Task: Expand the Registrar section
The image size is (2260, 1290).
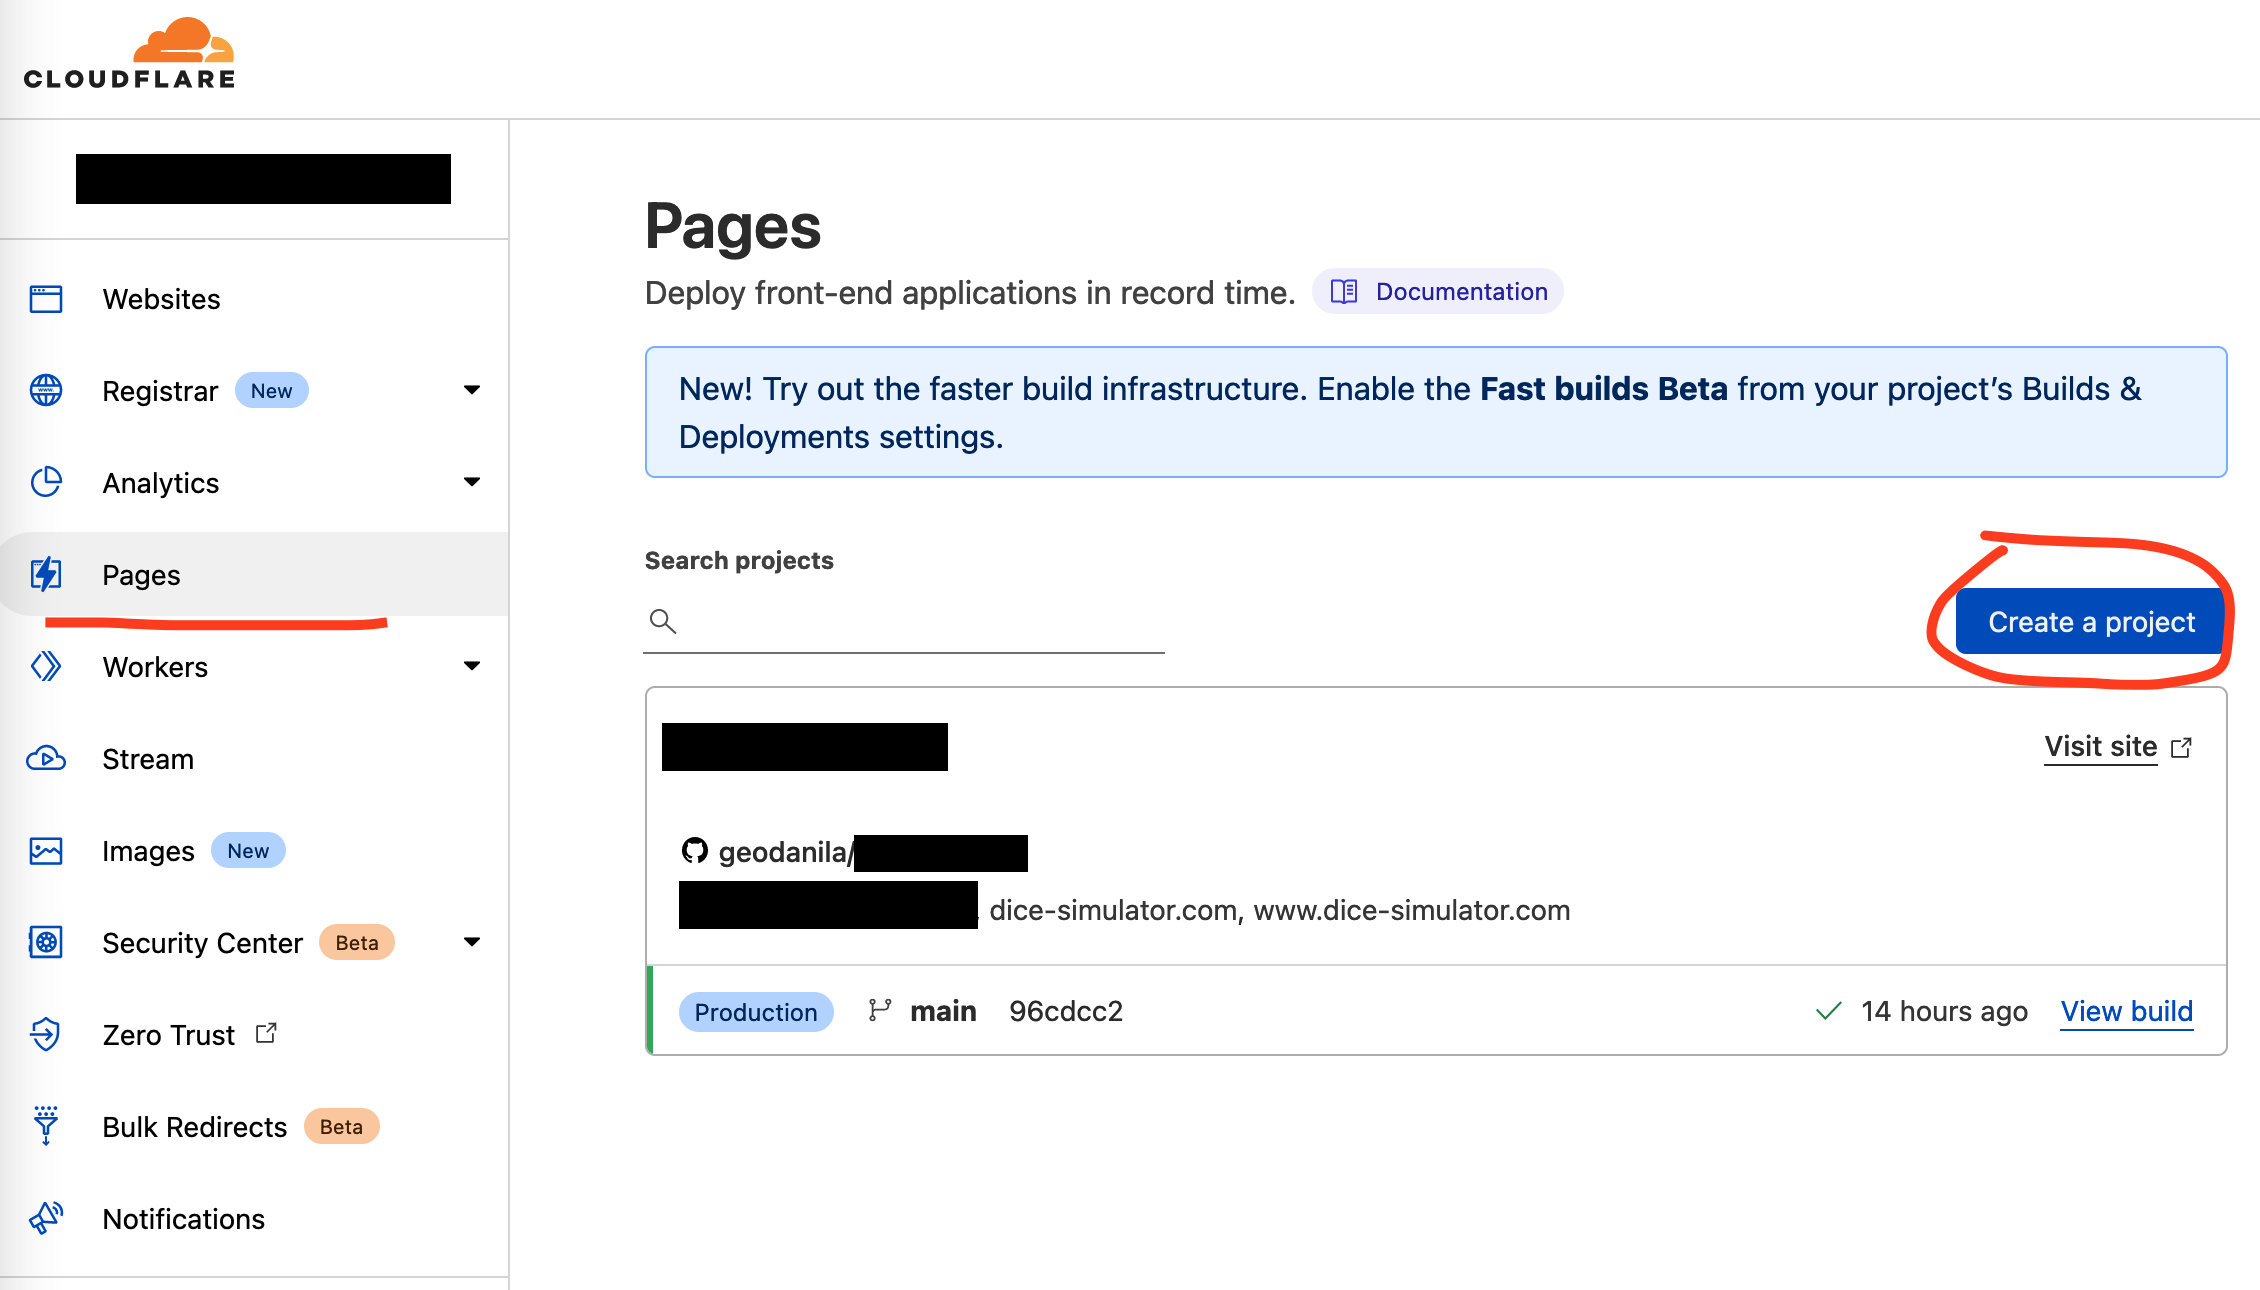Action: click(x=472, y=390)
